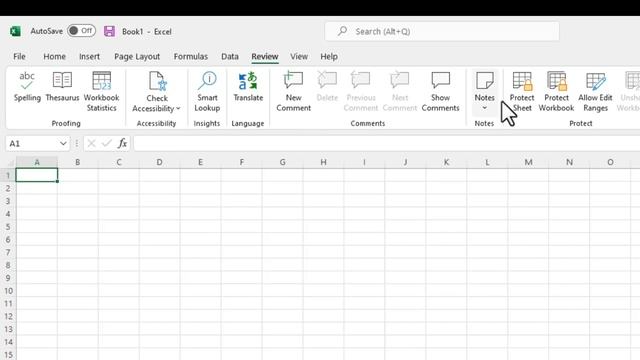The image size is (640, 360).
Task: Select row 10 header
Action: pyautogui.click(x=8, y=291)
